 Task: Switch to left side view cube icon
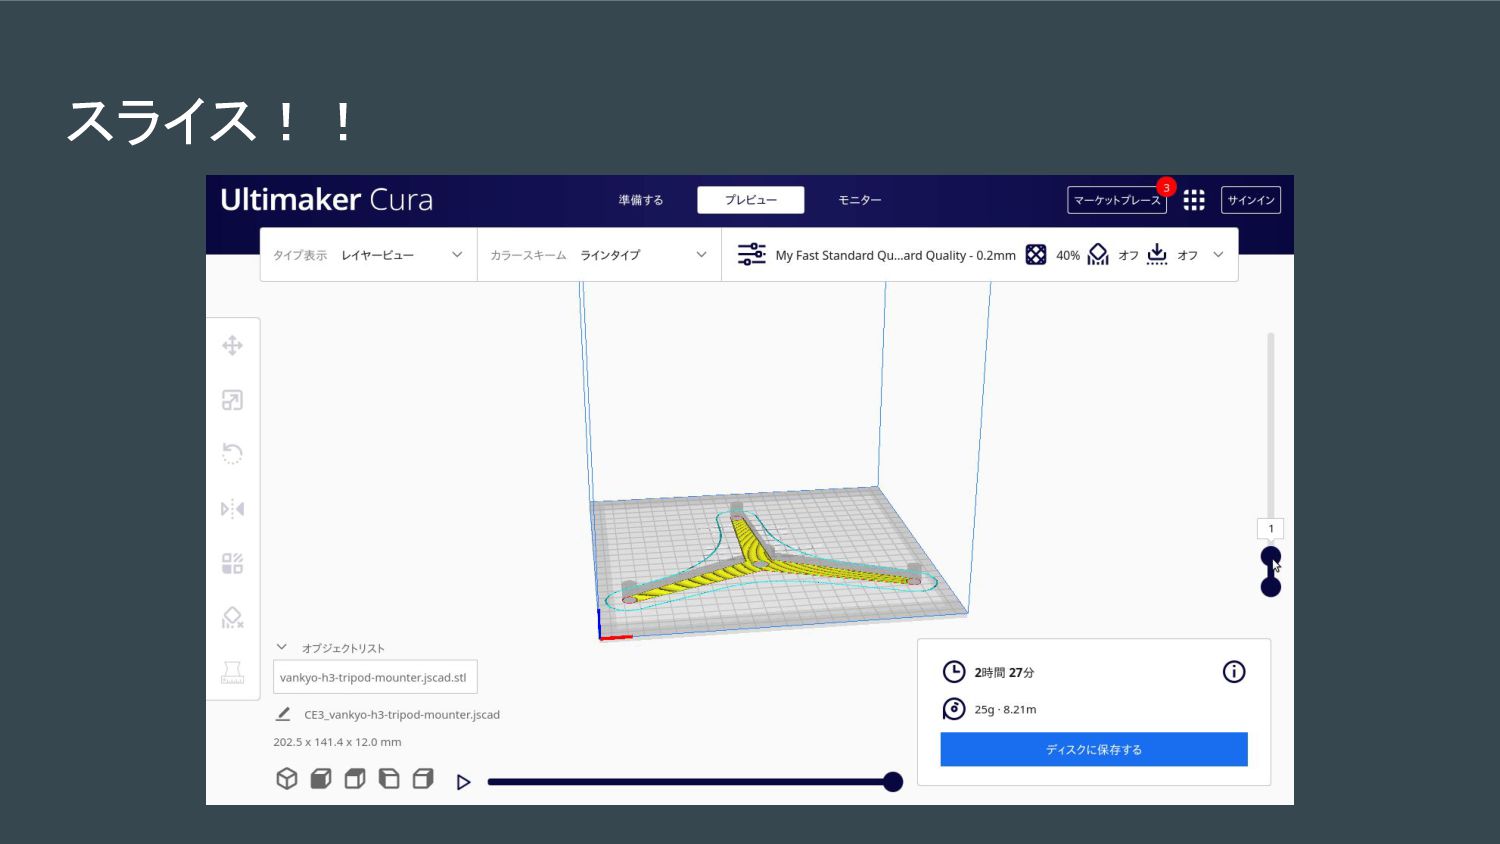coord(389,779)
